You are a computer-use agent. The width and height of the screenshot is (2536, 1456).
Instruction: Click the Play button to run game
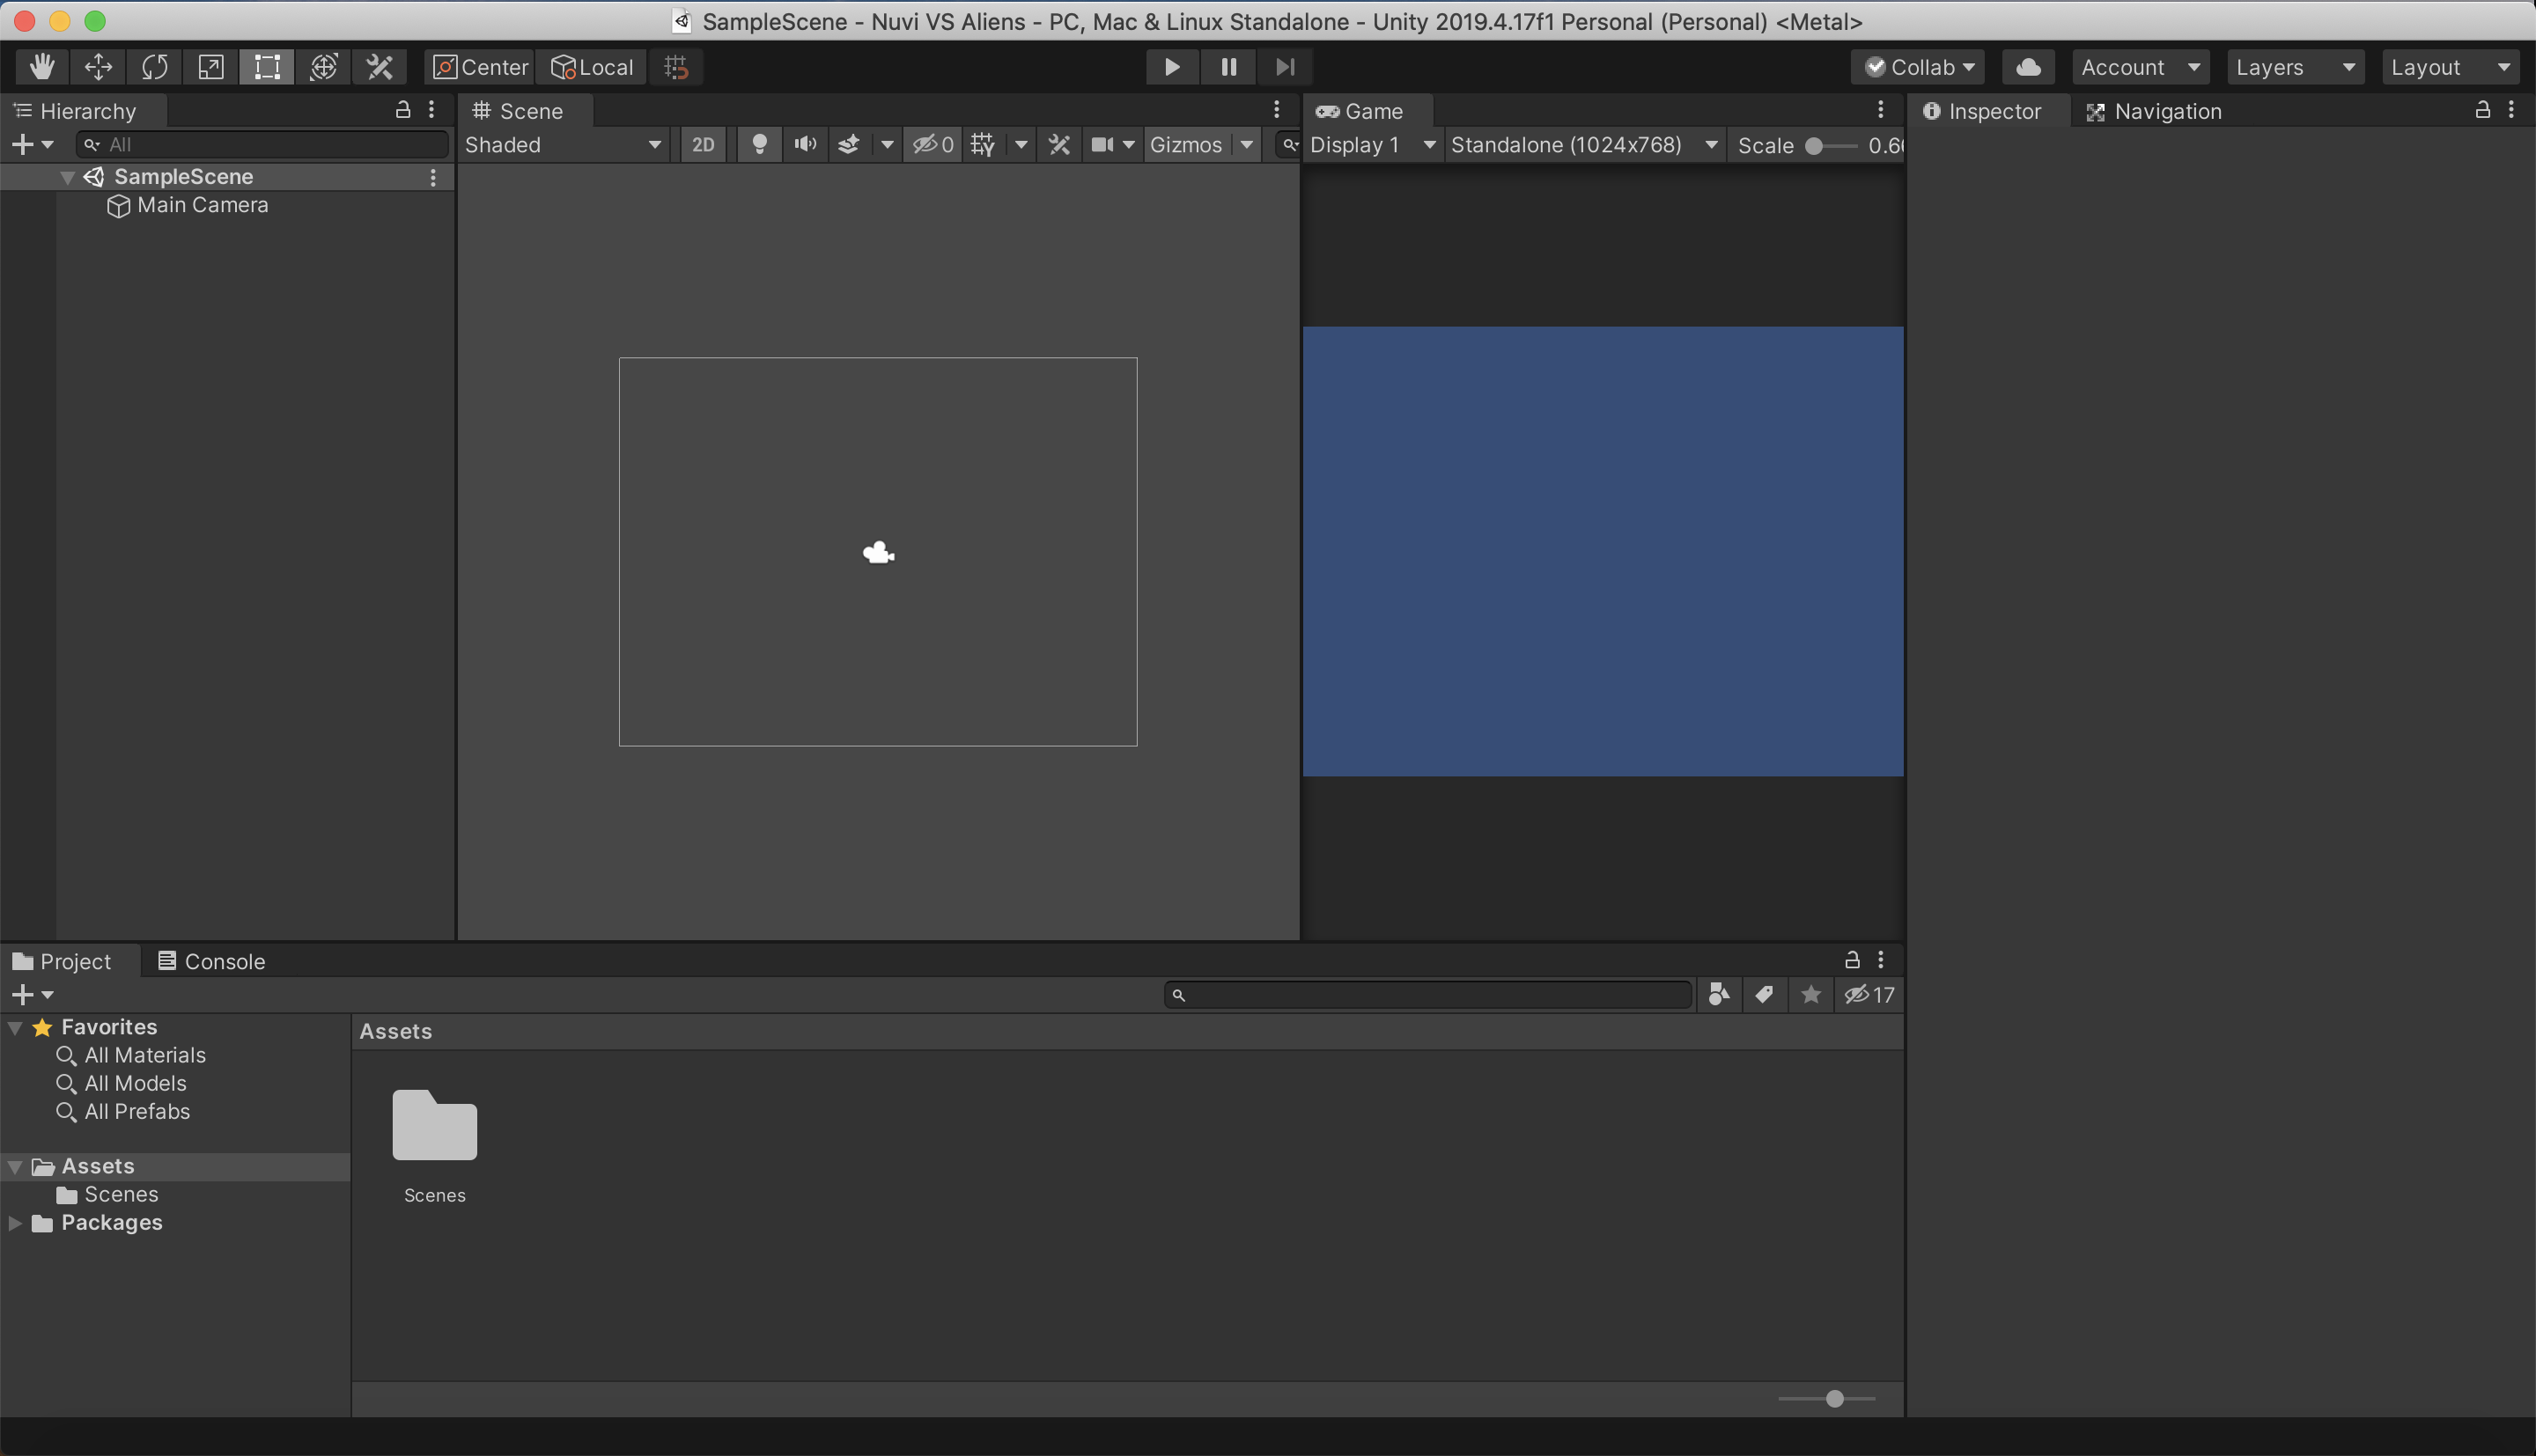point(1172,66)
